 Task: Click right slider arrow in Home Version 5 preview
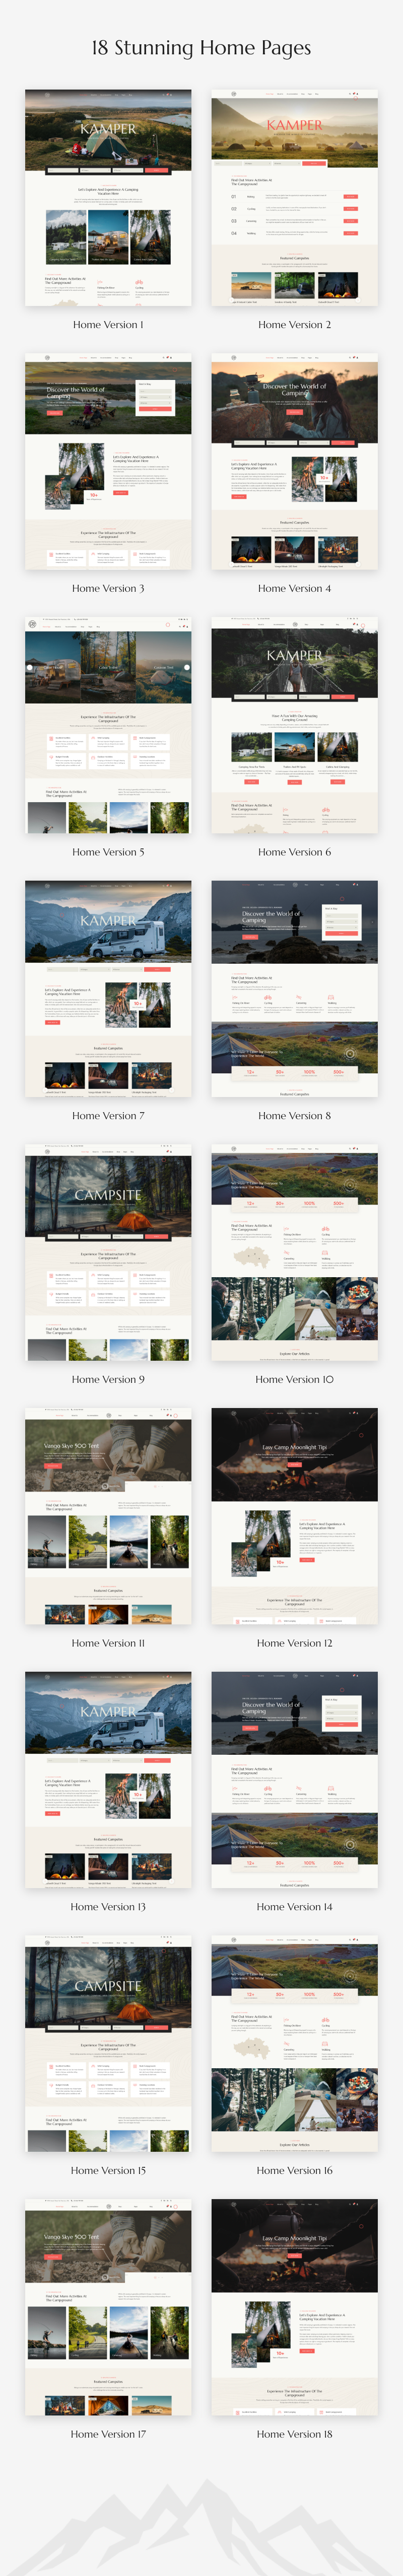point(187,667)
